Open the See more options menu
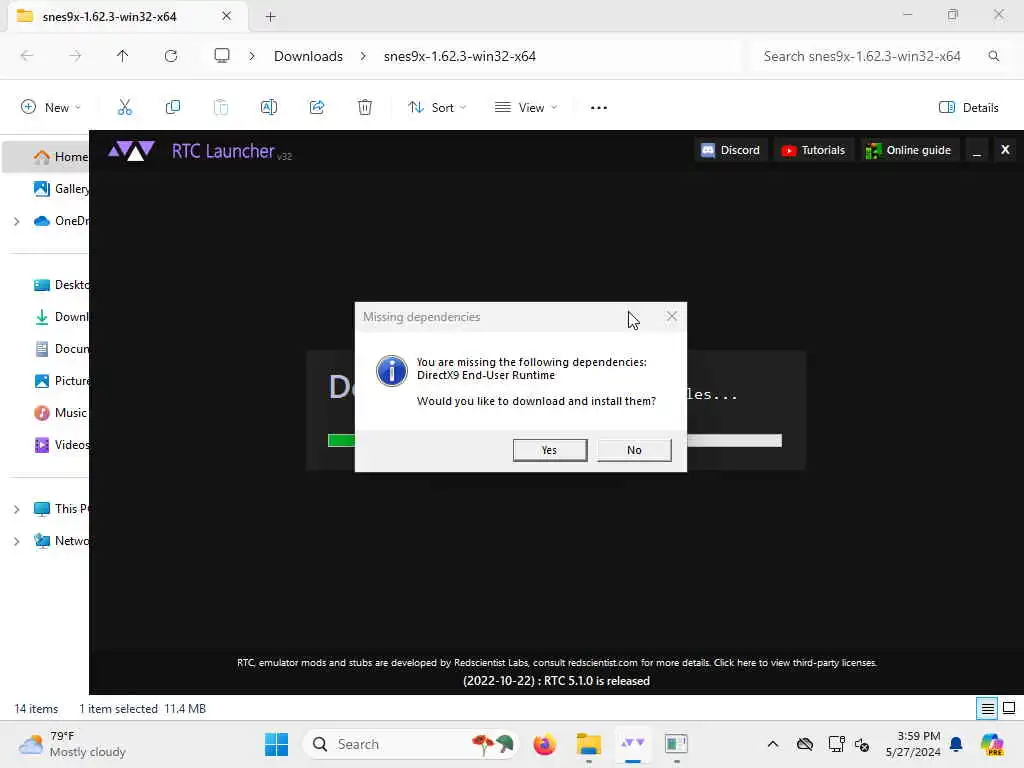The width and height of the screenshot is (1024, 768). point(599,108)
